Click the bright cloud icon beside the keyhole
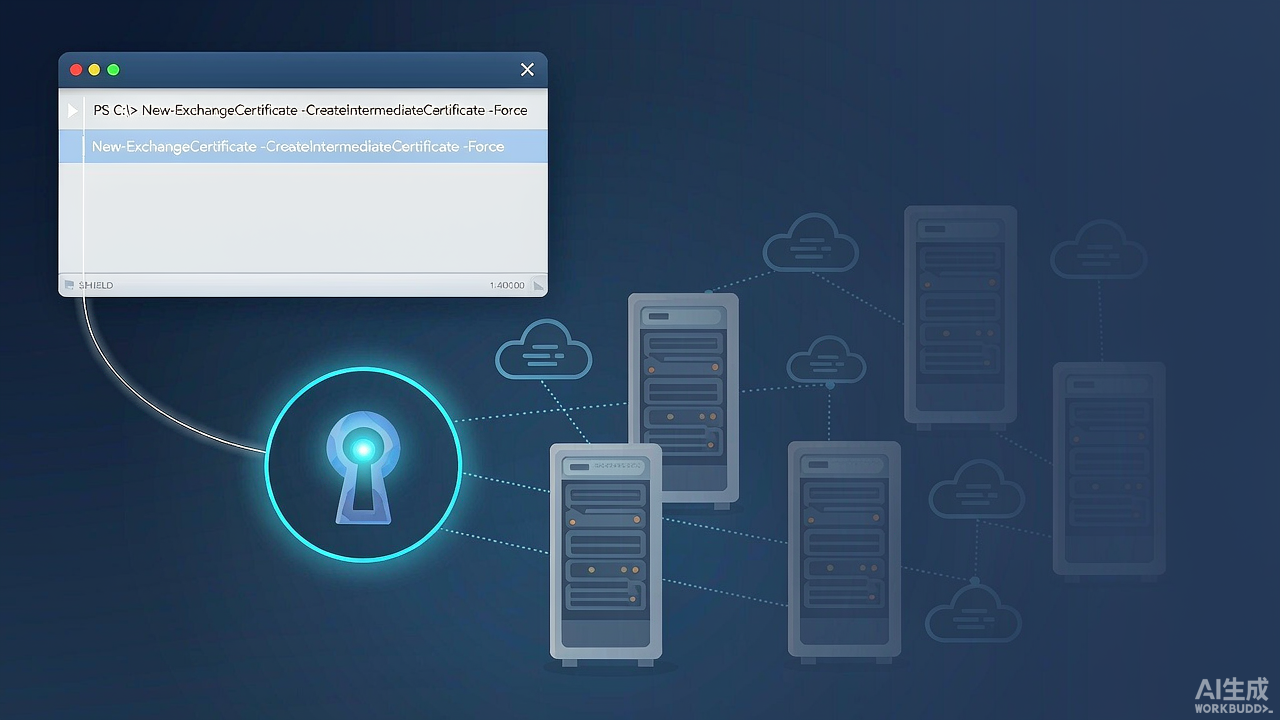The height and width of the screenshot is (720, 1280). (x=544, y=350)
